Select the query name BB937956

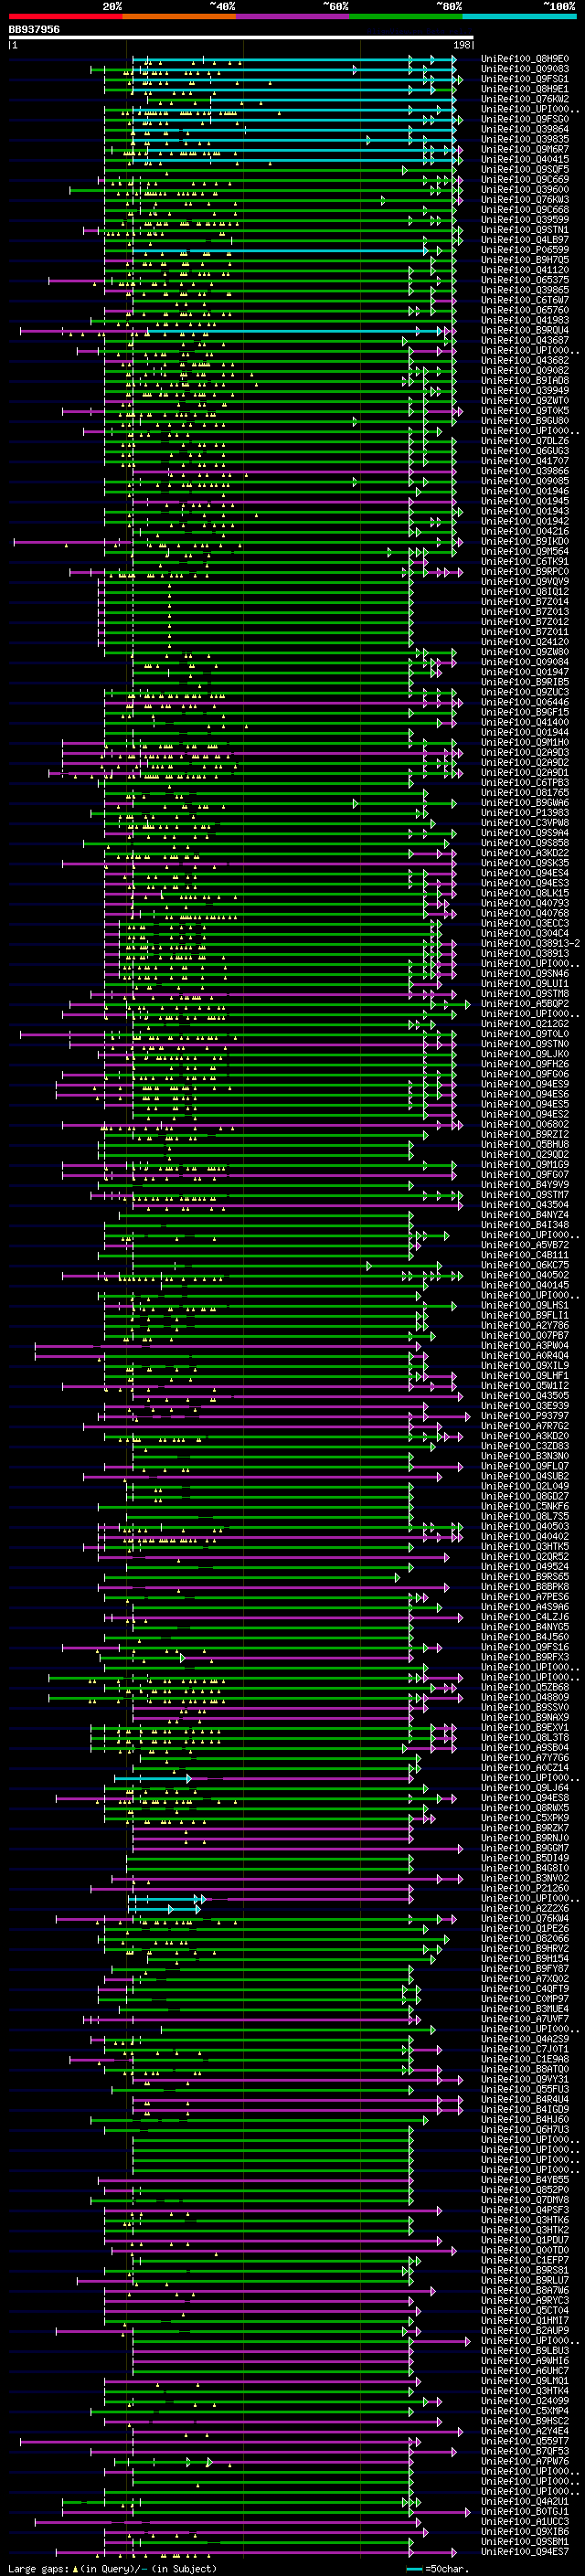tap(34, 30)
